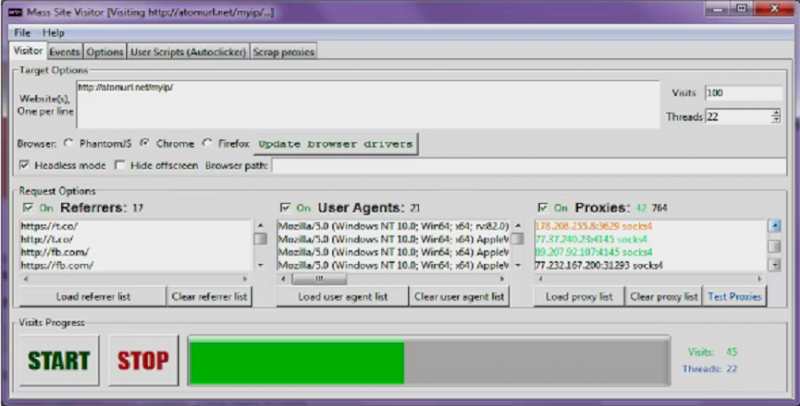800x406 pixels.
Task: Select referrer https://fb.com/ row
Action: (x=136, y=265)
